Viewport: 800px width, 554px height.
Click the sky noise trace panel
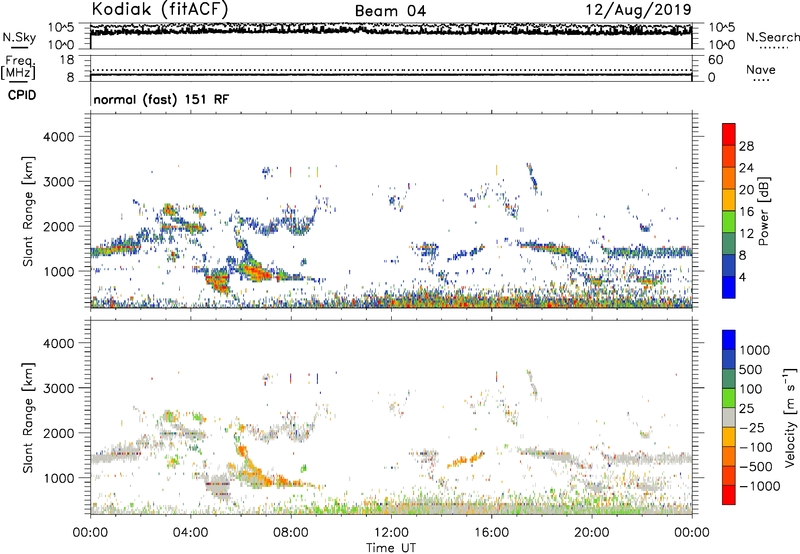point(391,36)
